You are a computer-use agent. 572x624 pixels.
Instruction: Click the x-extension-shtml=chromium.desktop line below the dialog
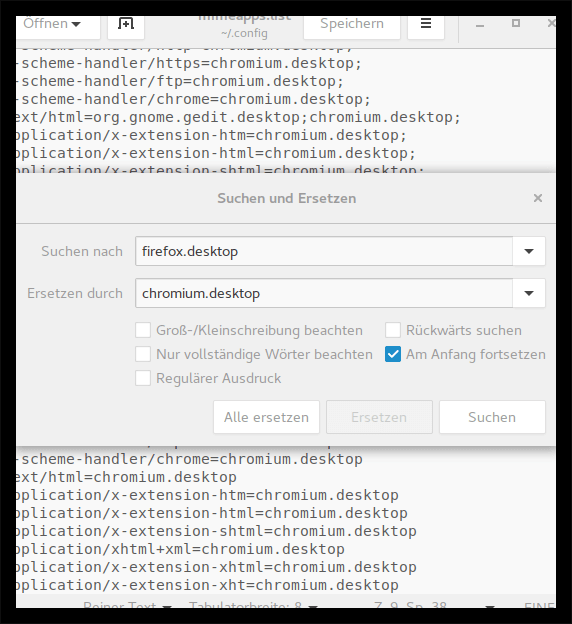[x=217, y=531]
